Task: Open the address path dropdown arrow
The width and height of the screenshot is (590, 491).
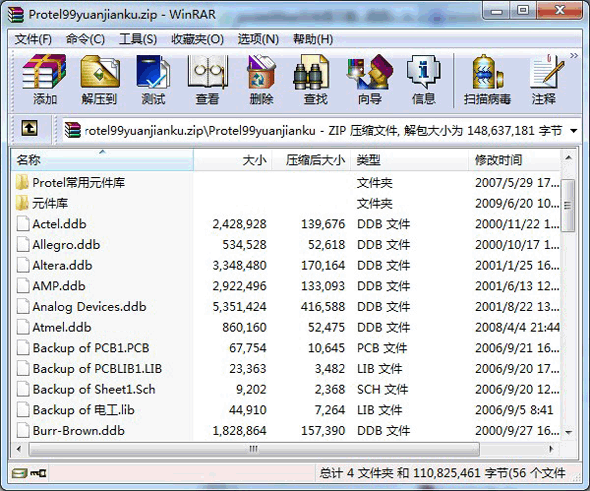Action: [573, 131]
